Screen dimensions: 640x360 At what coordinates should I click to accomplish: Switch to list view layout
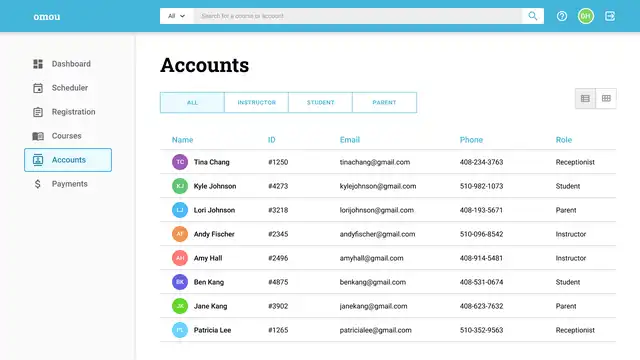tap(585, 98)
